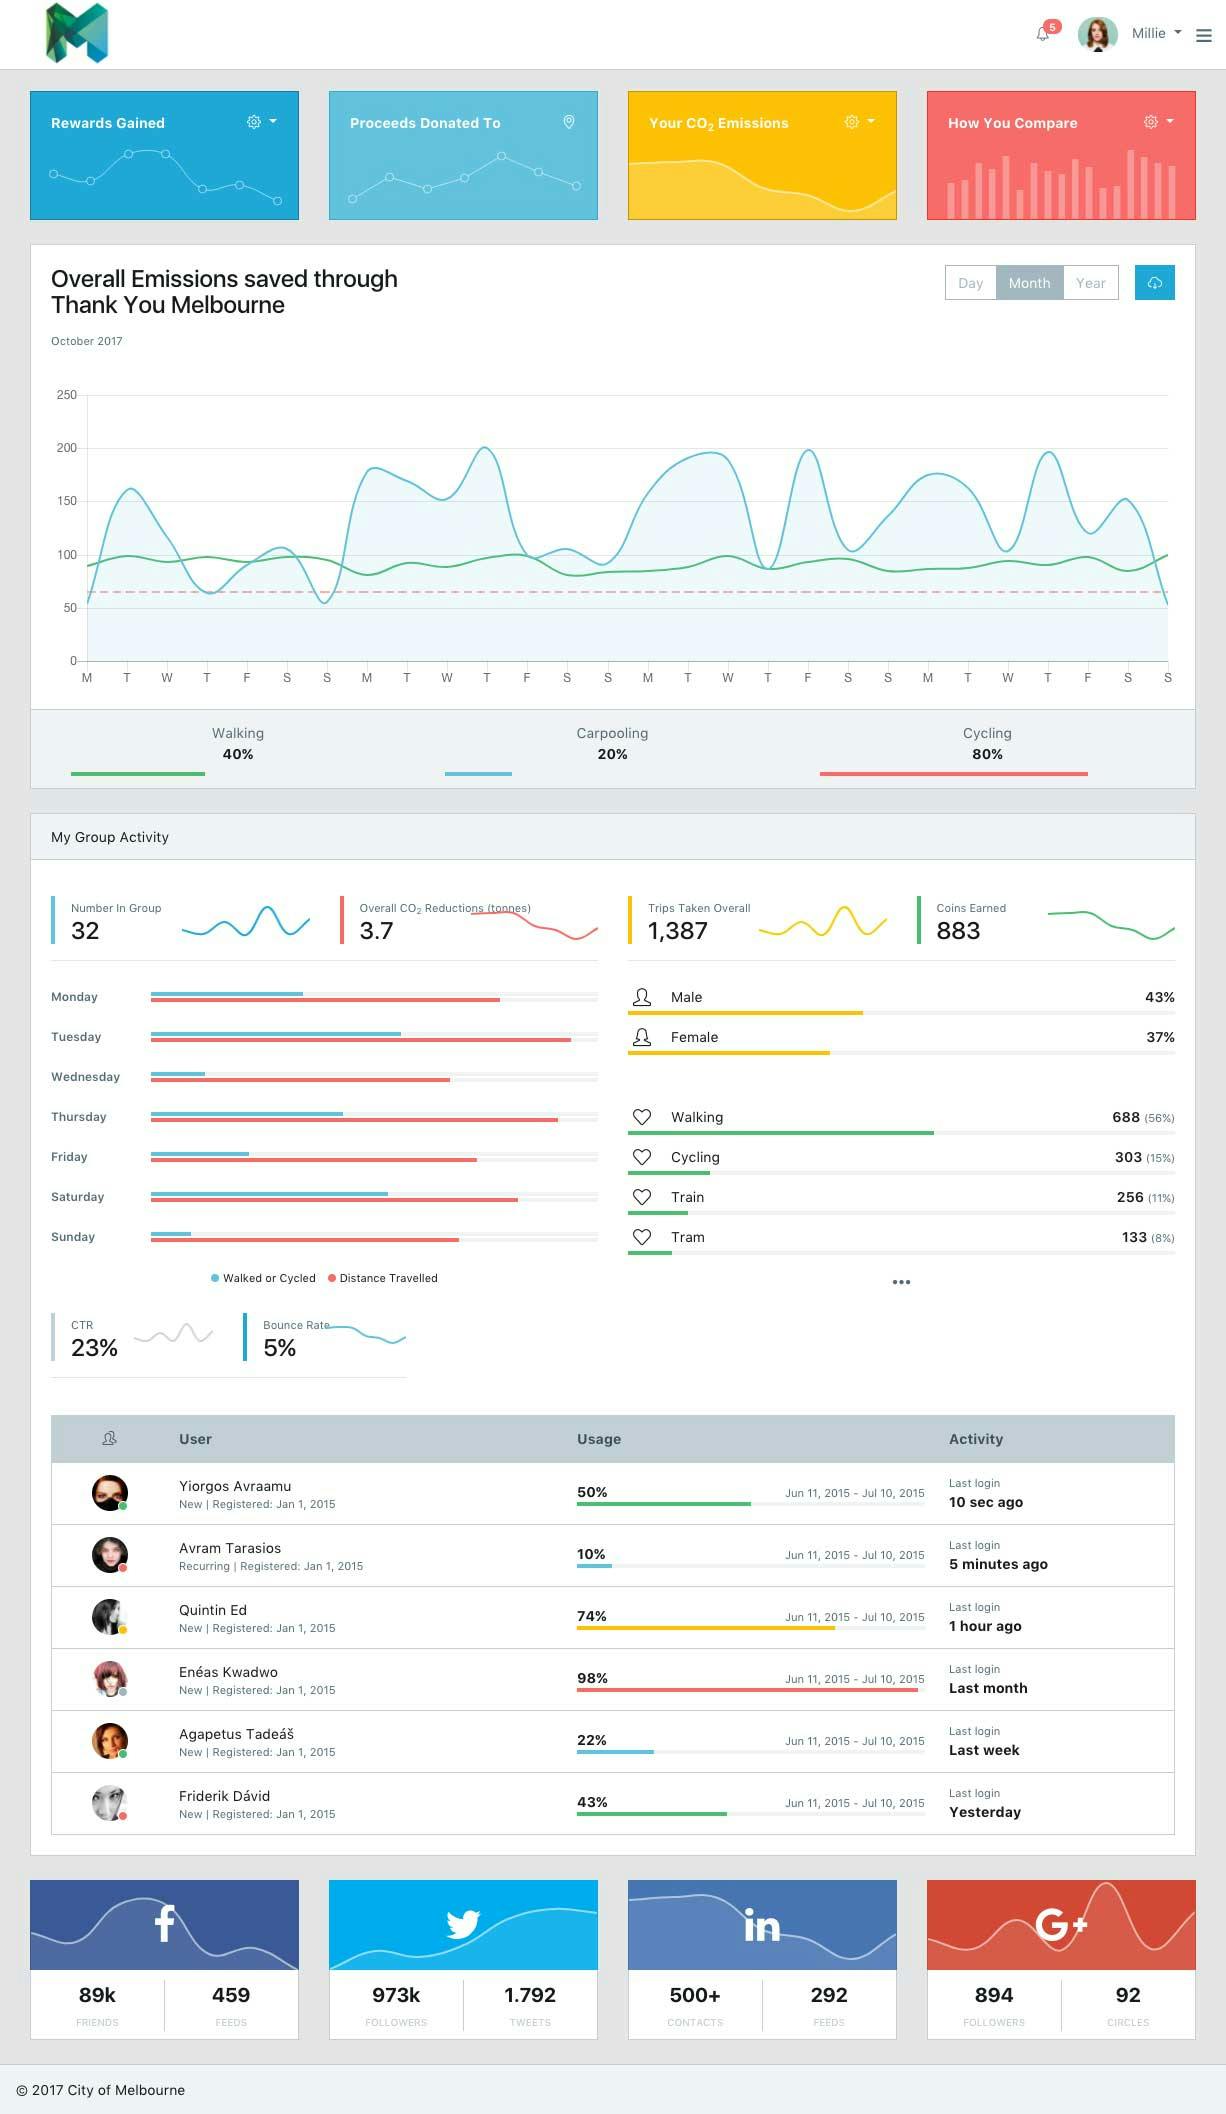Open the How You Compare card

coord(1061,155)
